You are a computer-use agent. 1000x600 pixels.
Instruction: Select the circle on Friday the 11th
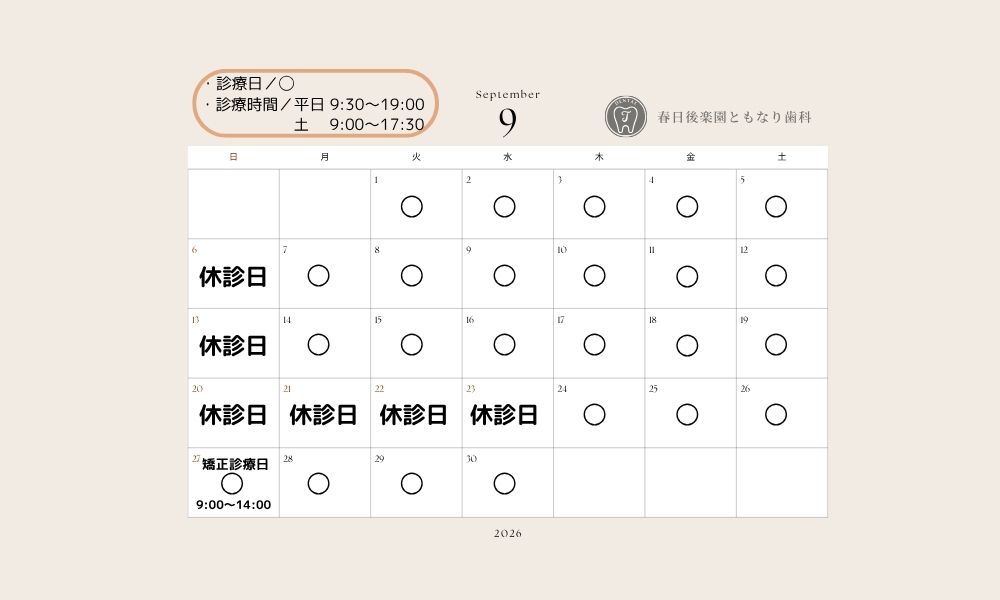pos(687,276)
